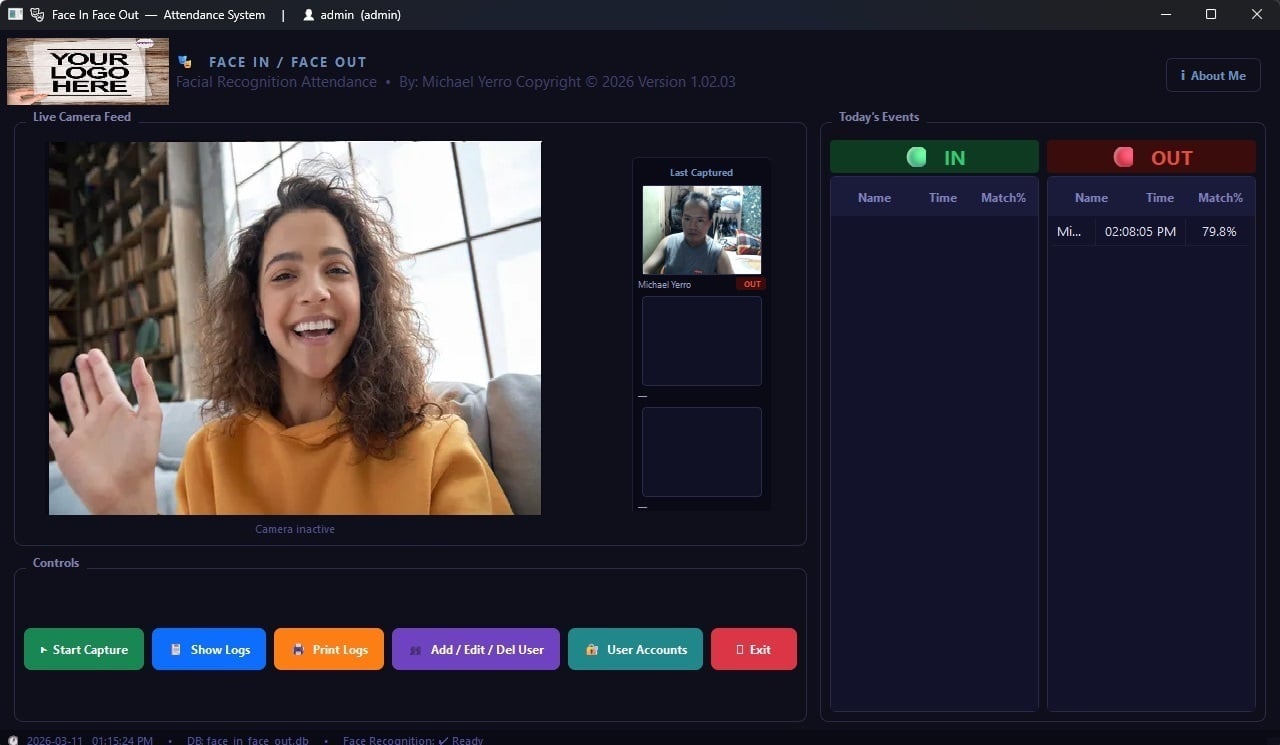The height and width of the screenshot is (745, 1280).
Task: Click the 02:08:05 PM time cell
Action: 1140,232
